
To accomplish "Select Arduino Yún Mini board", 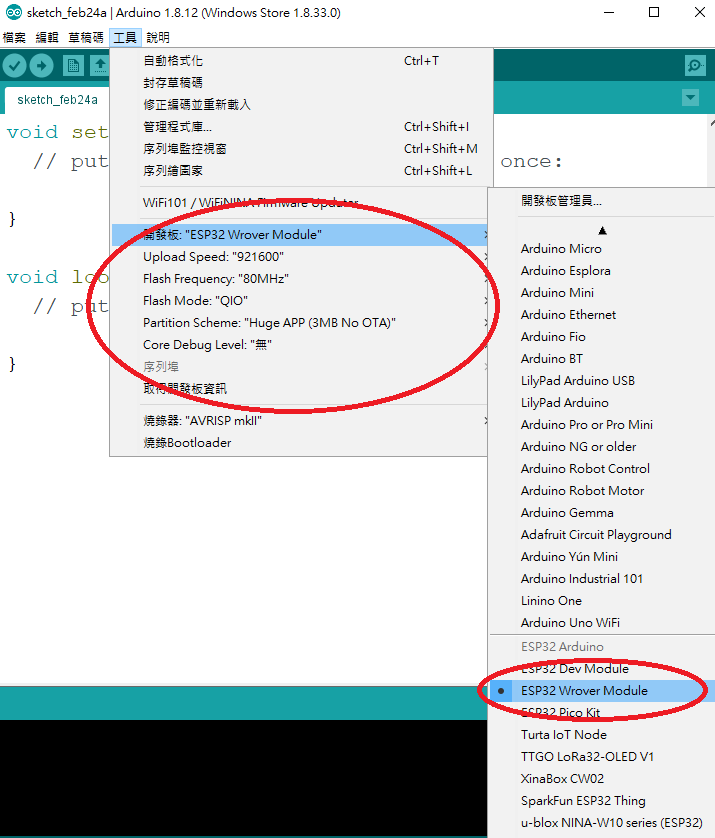I will pyautogui.click(x=602, y=556).
